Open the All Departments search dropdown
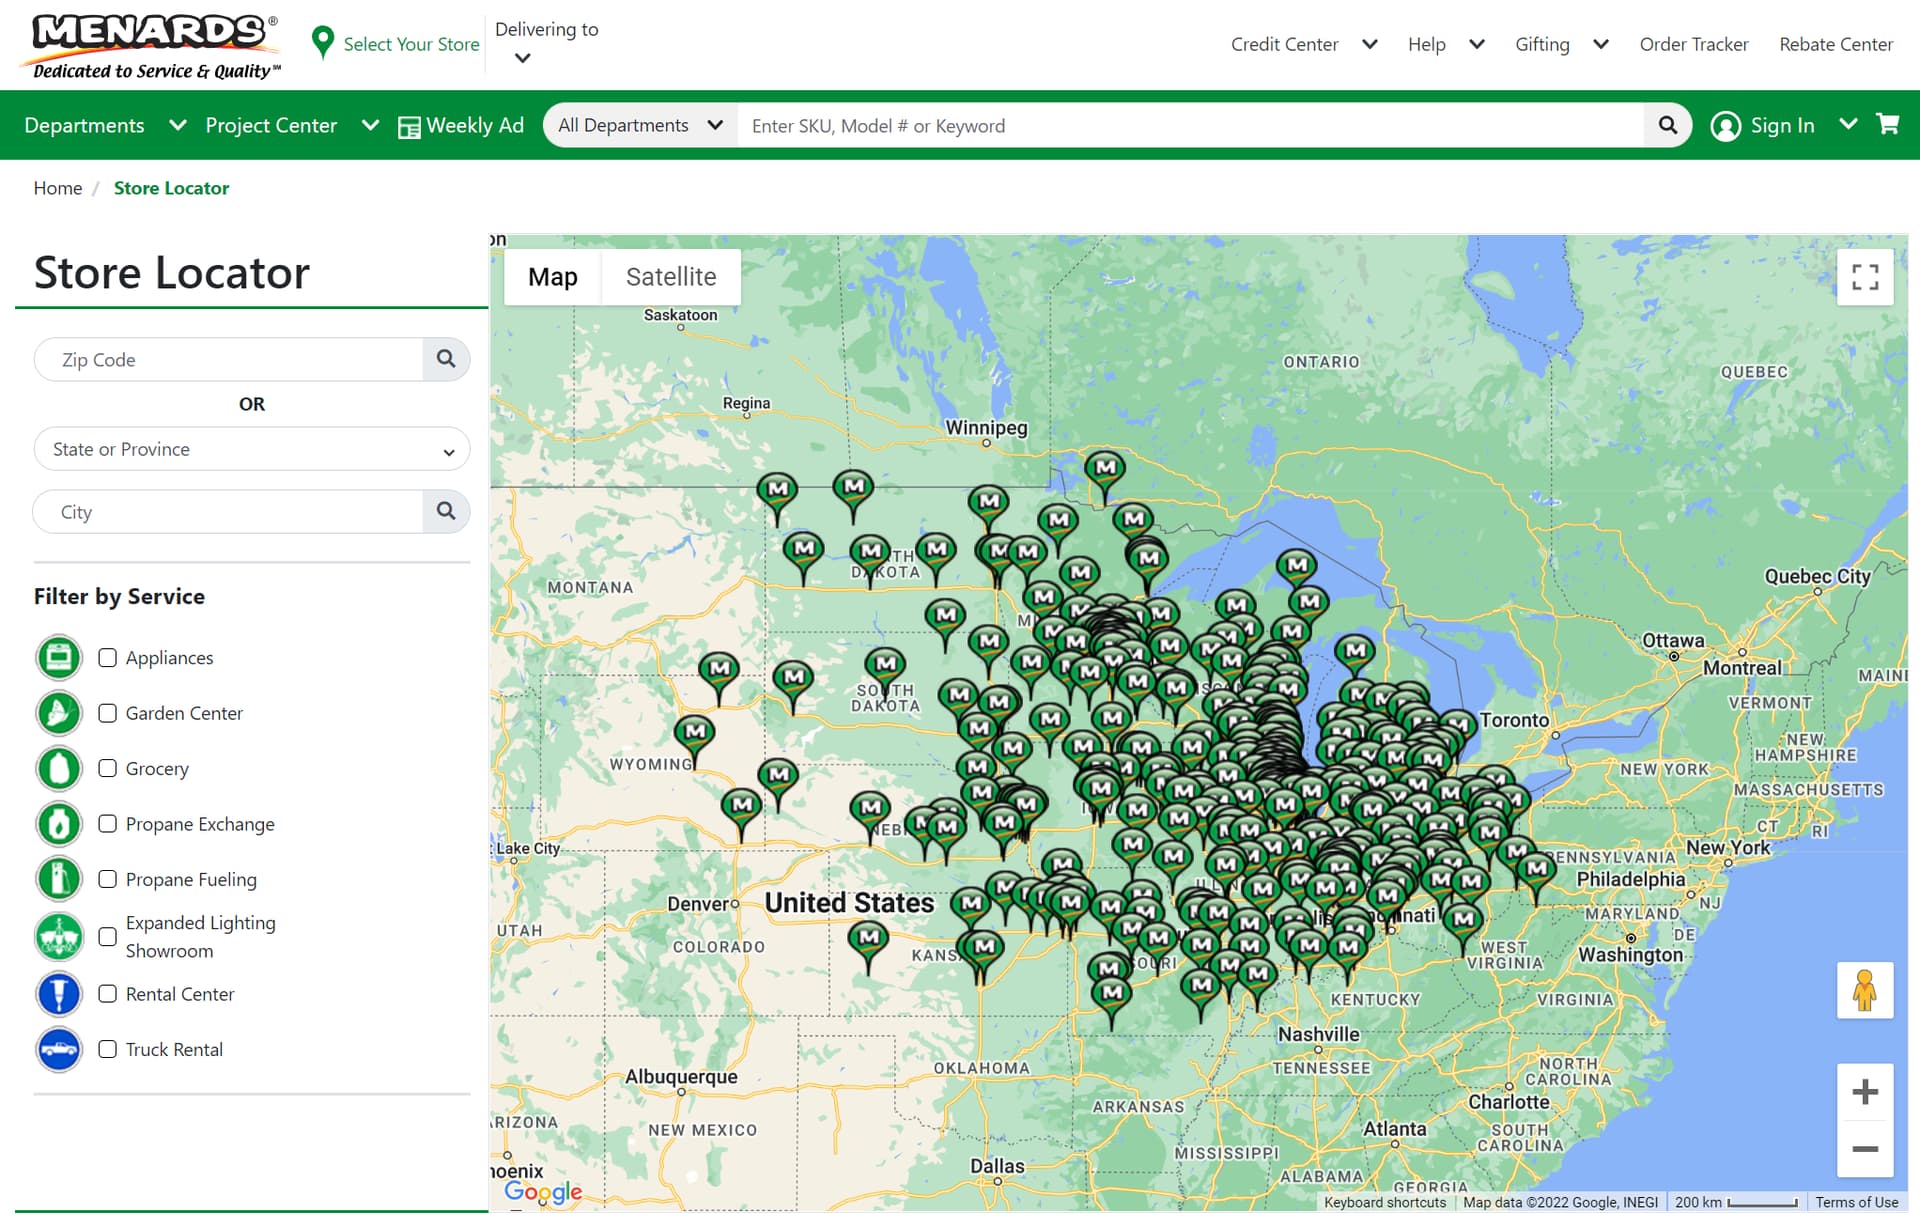This screenshot has height=1228, width=1920. tap(640, 125)
